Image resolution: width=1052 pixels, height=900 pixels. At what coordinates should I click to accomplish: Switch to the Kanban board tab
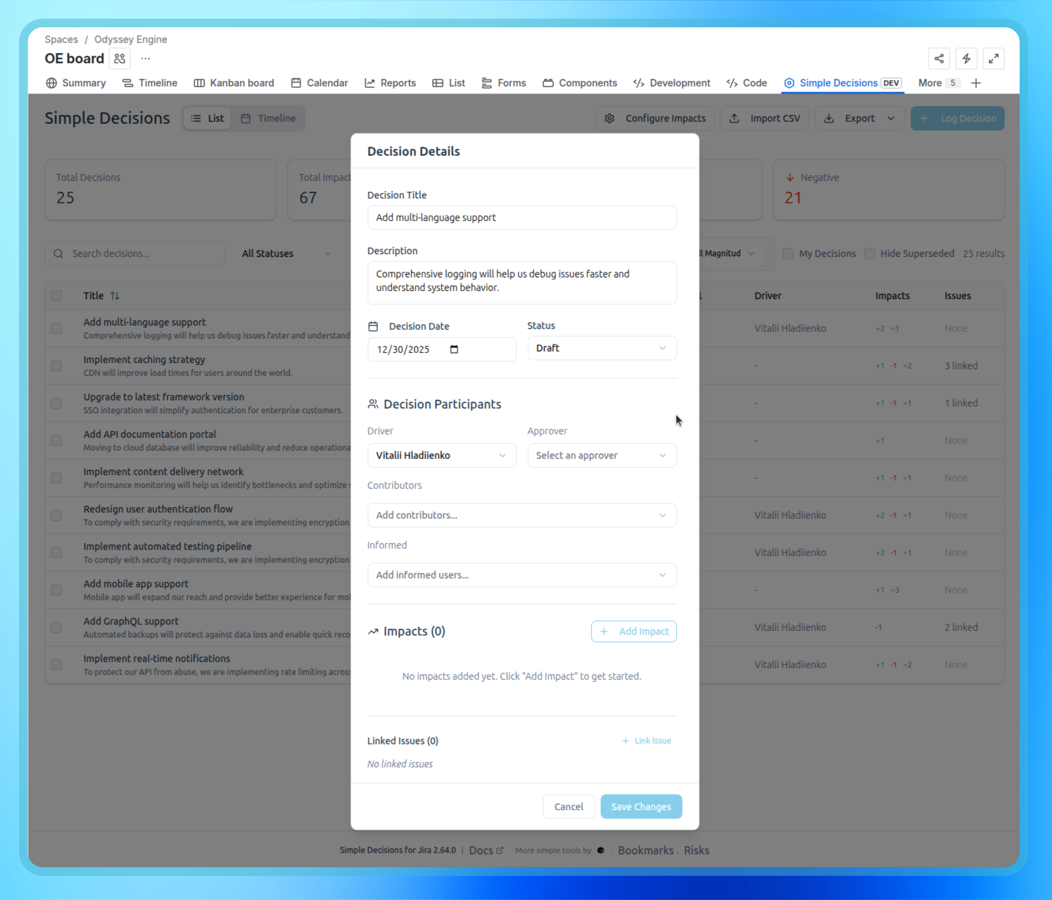(233, 82)
